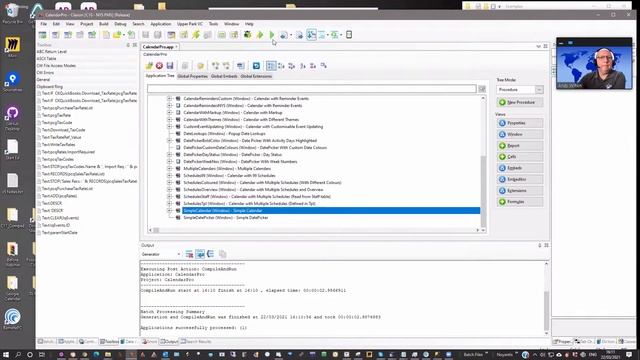Click the procedure filter text field
Viewport: 640px width, 360px height.
[x=312, y=89]
